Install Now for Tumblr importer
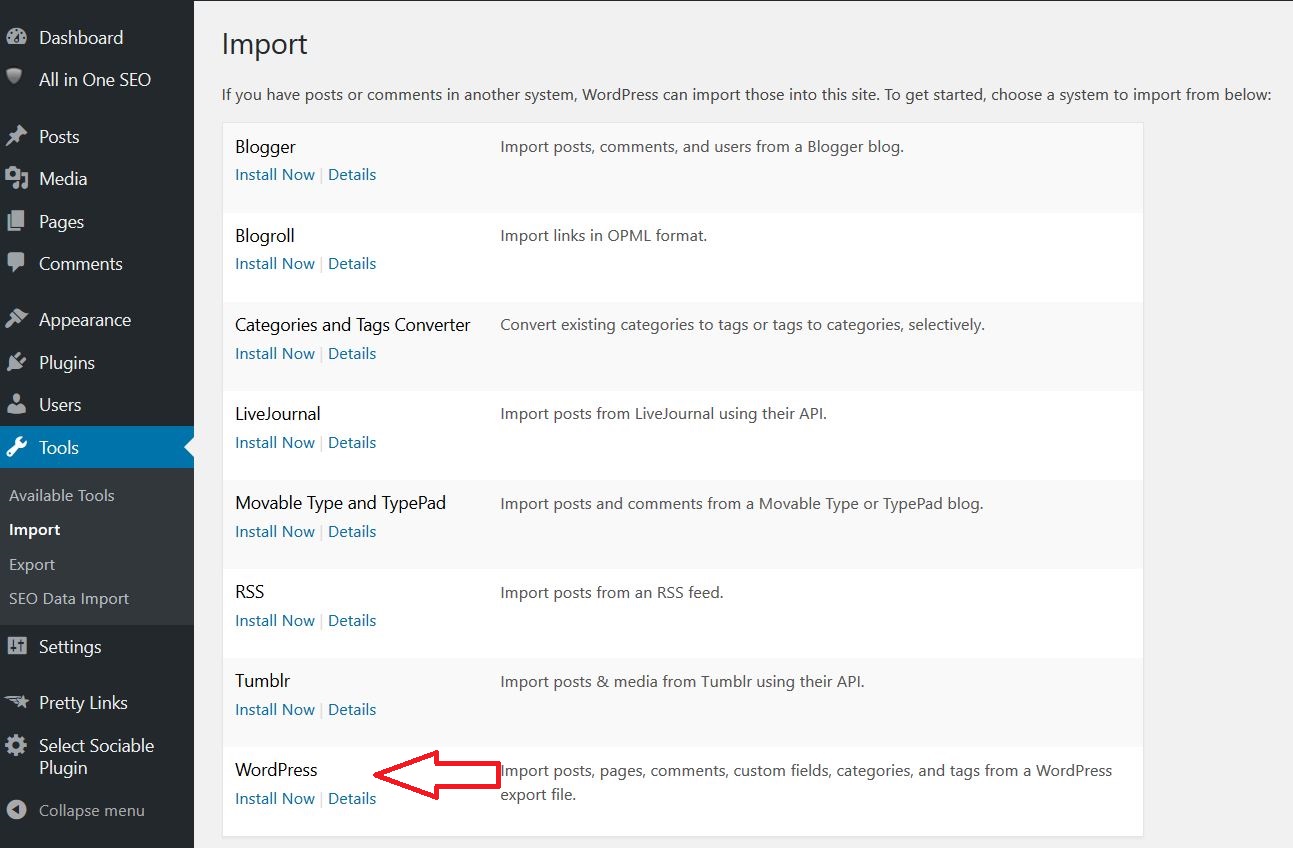This screenshot has width=1293, height=848. pyautogui.click(x=275, y=709)
